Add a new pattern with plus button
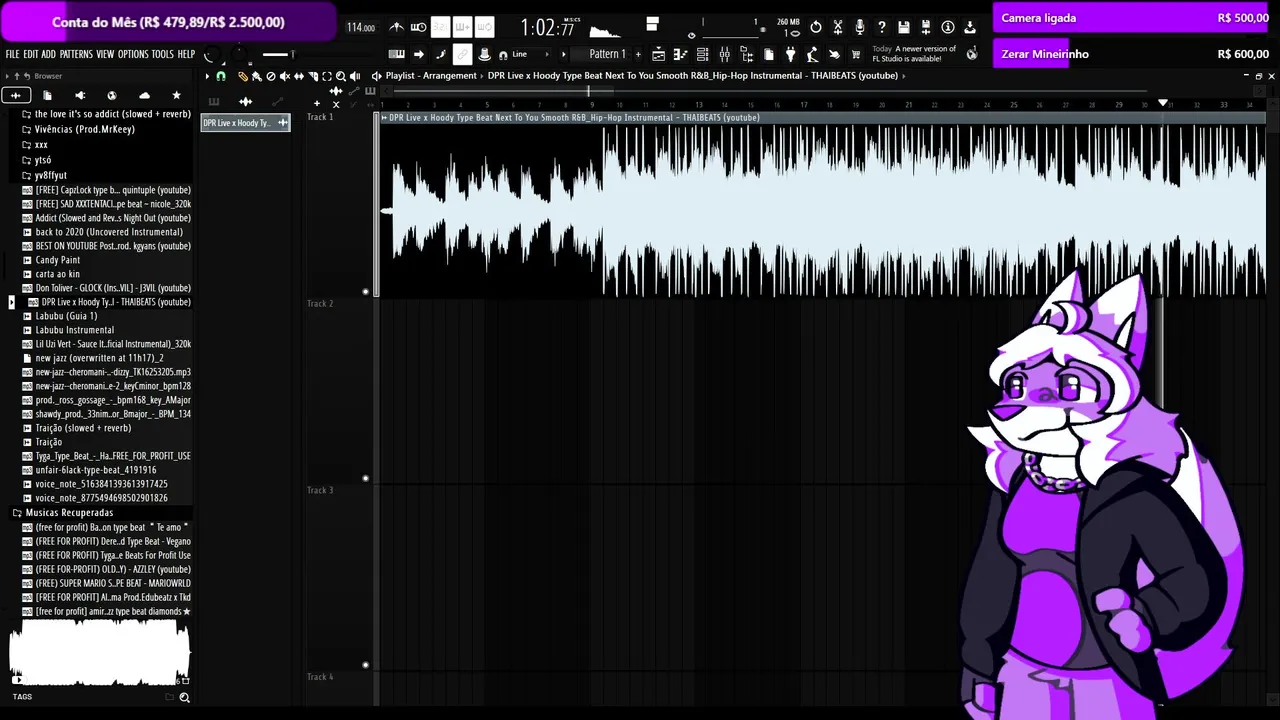This screenshot has width=1280, height=720. click(638, 54)
